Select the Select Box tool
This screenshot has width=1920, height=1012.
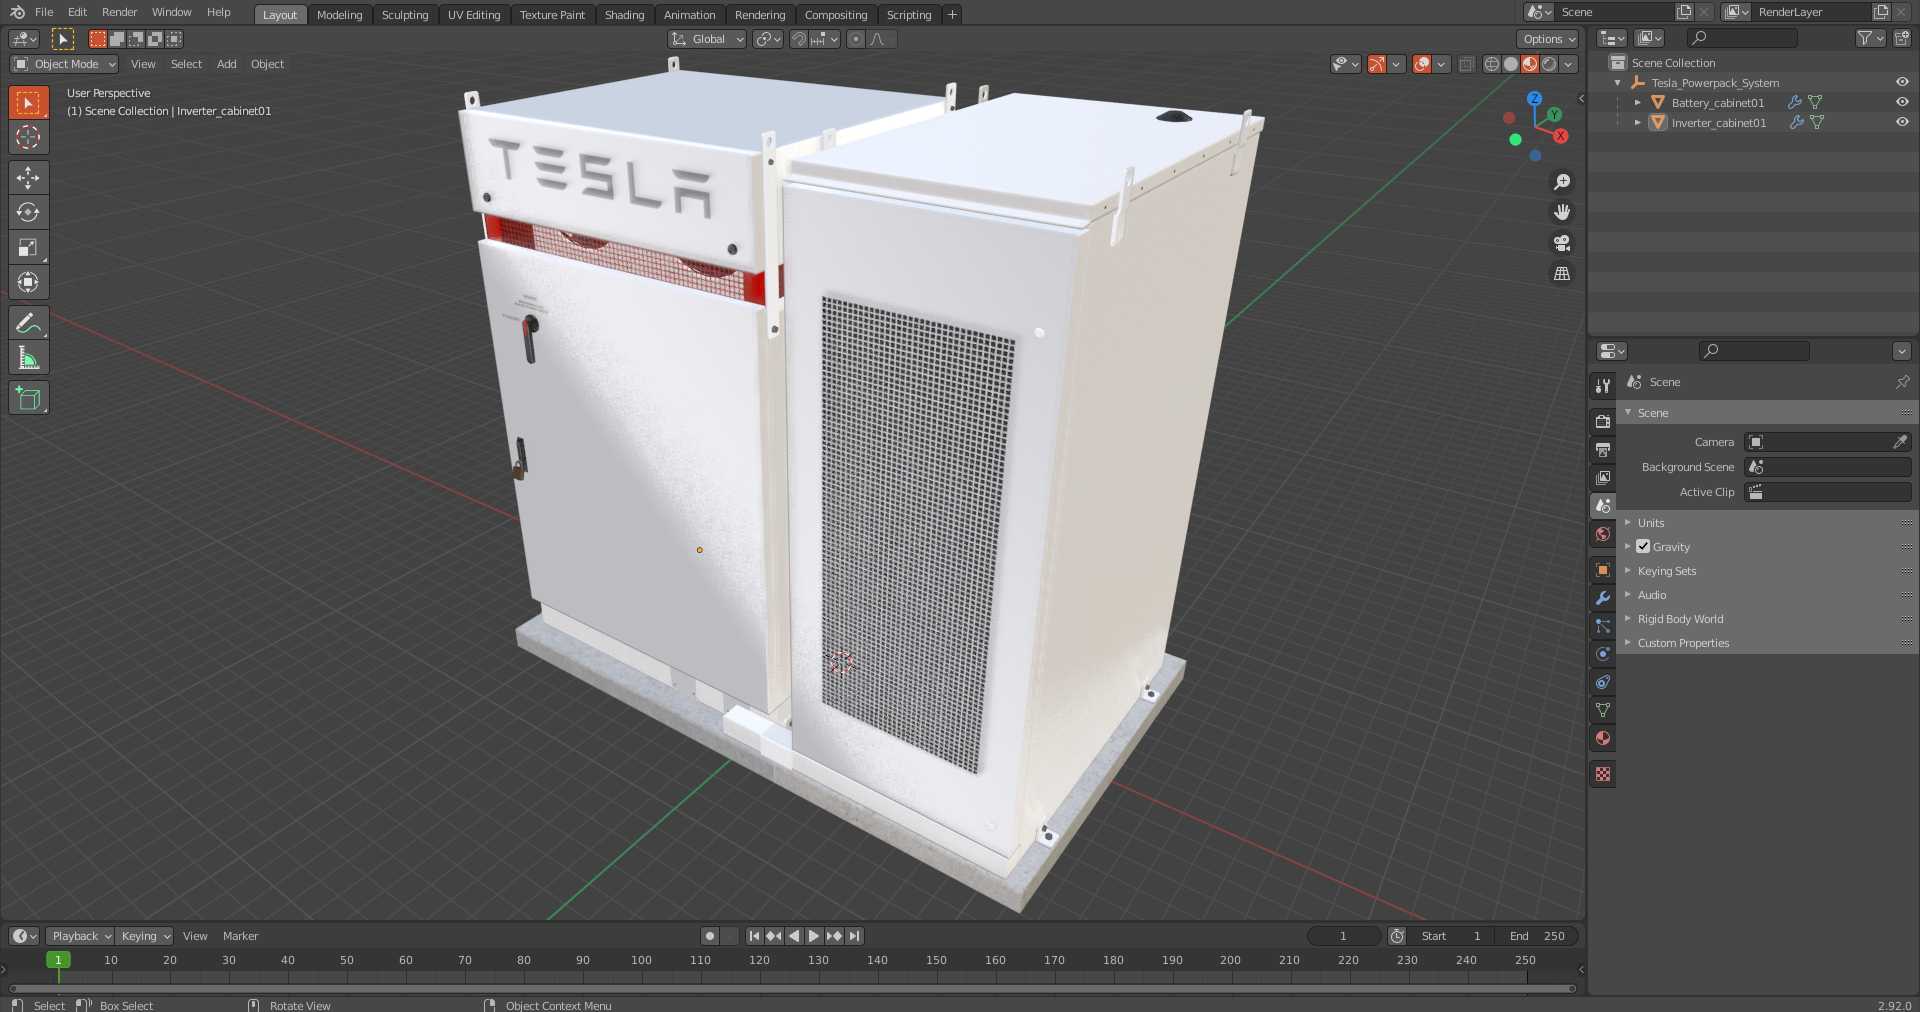click(28, 102)
